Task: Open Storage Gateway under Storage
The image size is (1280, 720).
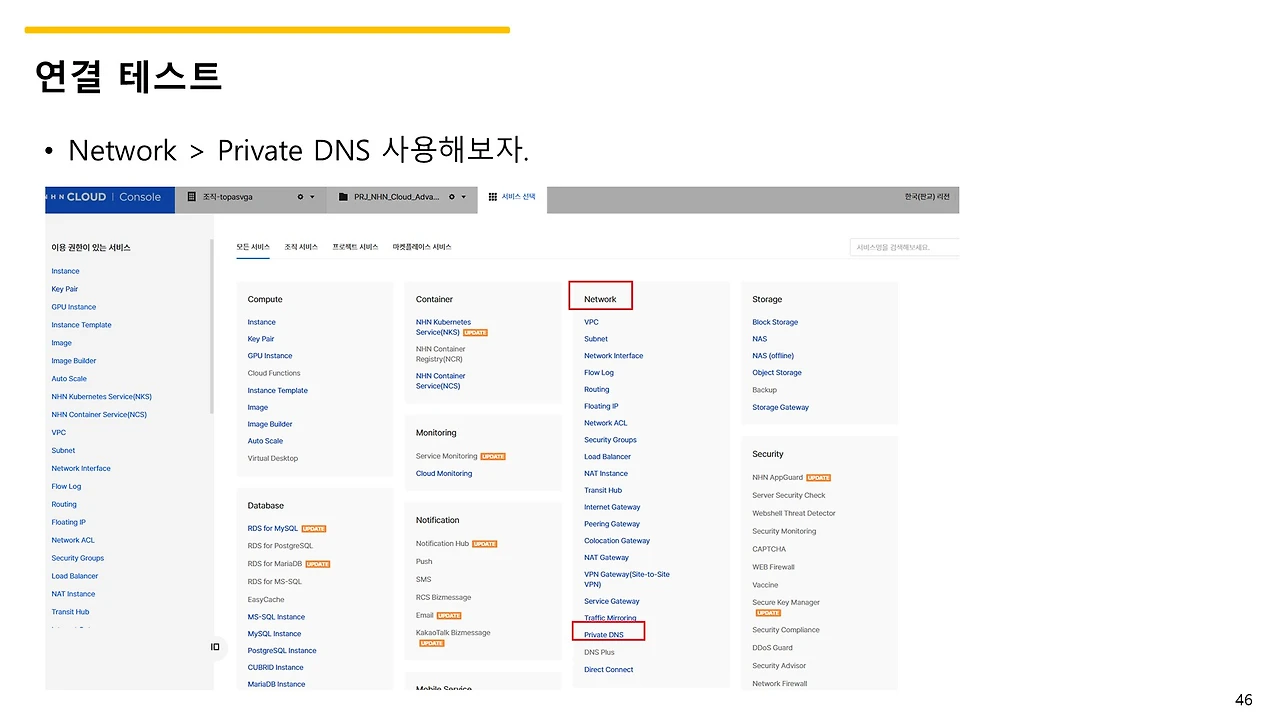Action: point(781,408)
